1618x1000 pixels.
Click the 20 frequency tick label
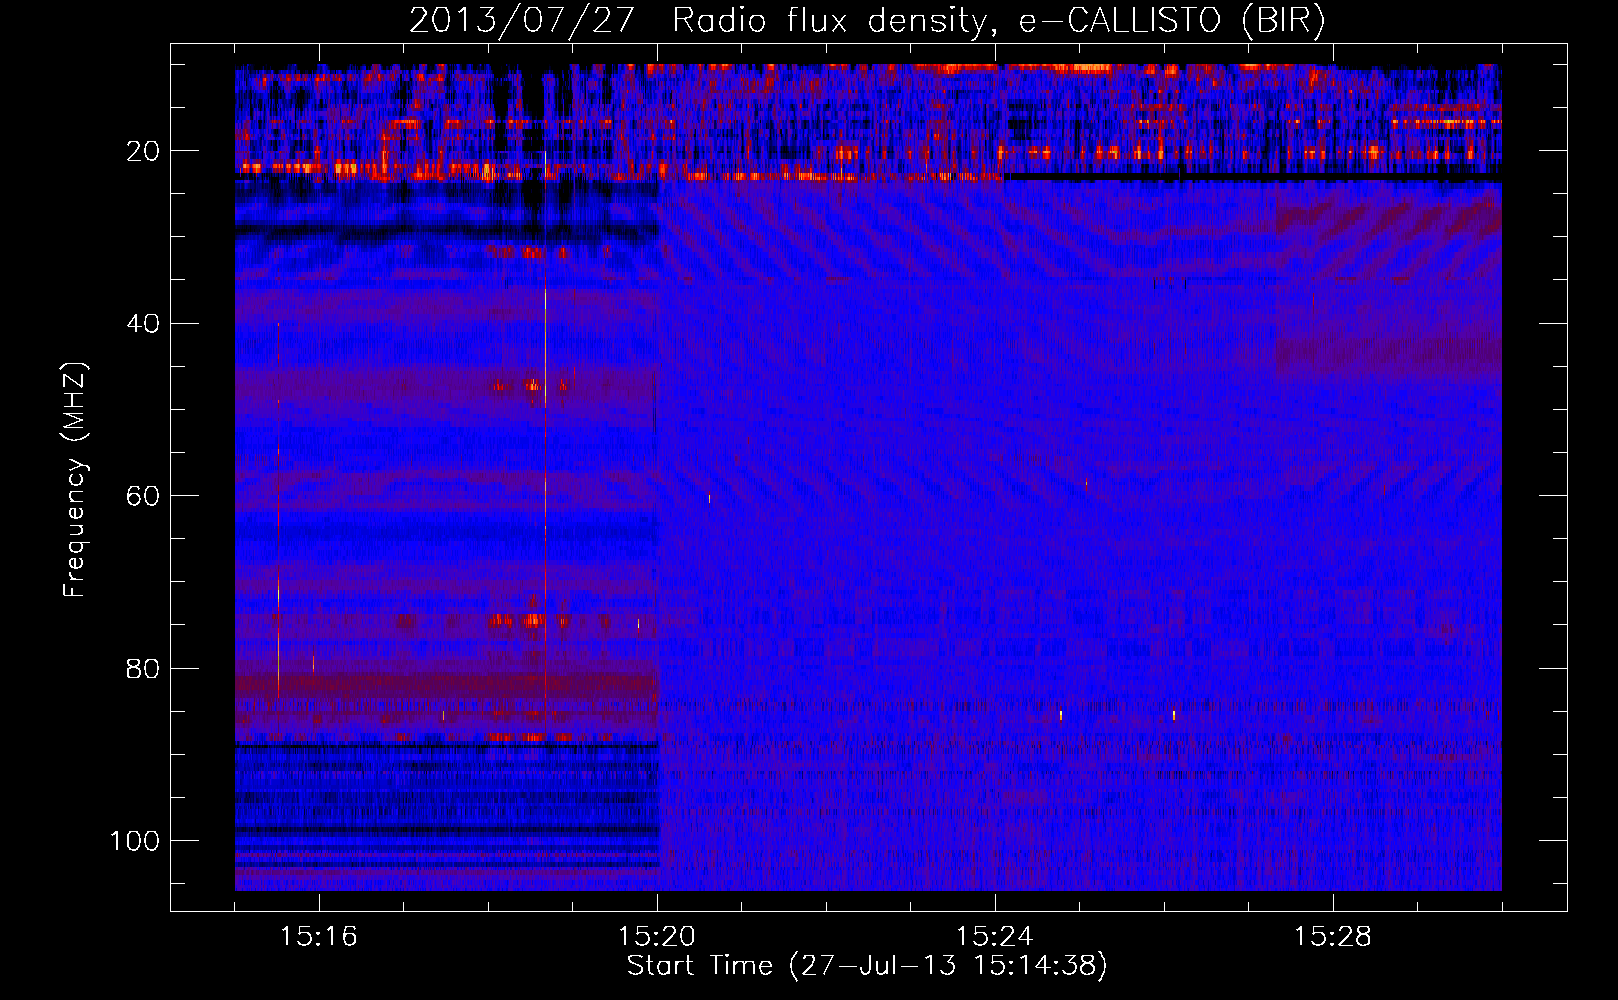coord(144,151)
